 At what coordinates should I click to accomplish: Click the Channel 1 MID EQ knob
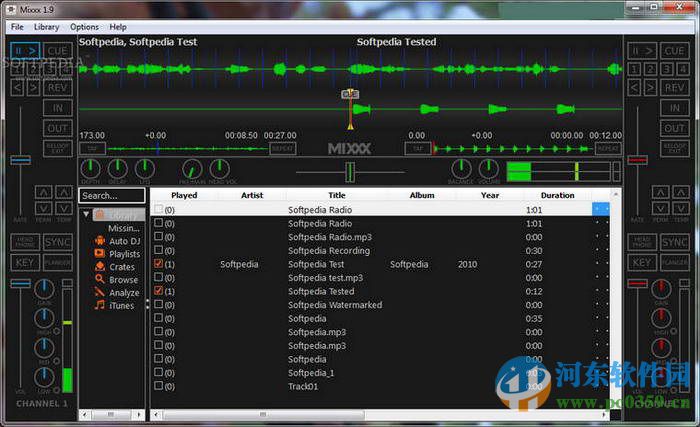pyautogui.click(x=44, y=348)
